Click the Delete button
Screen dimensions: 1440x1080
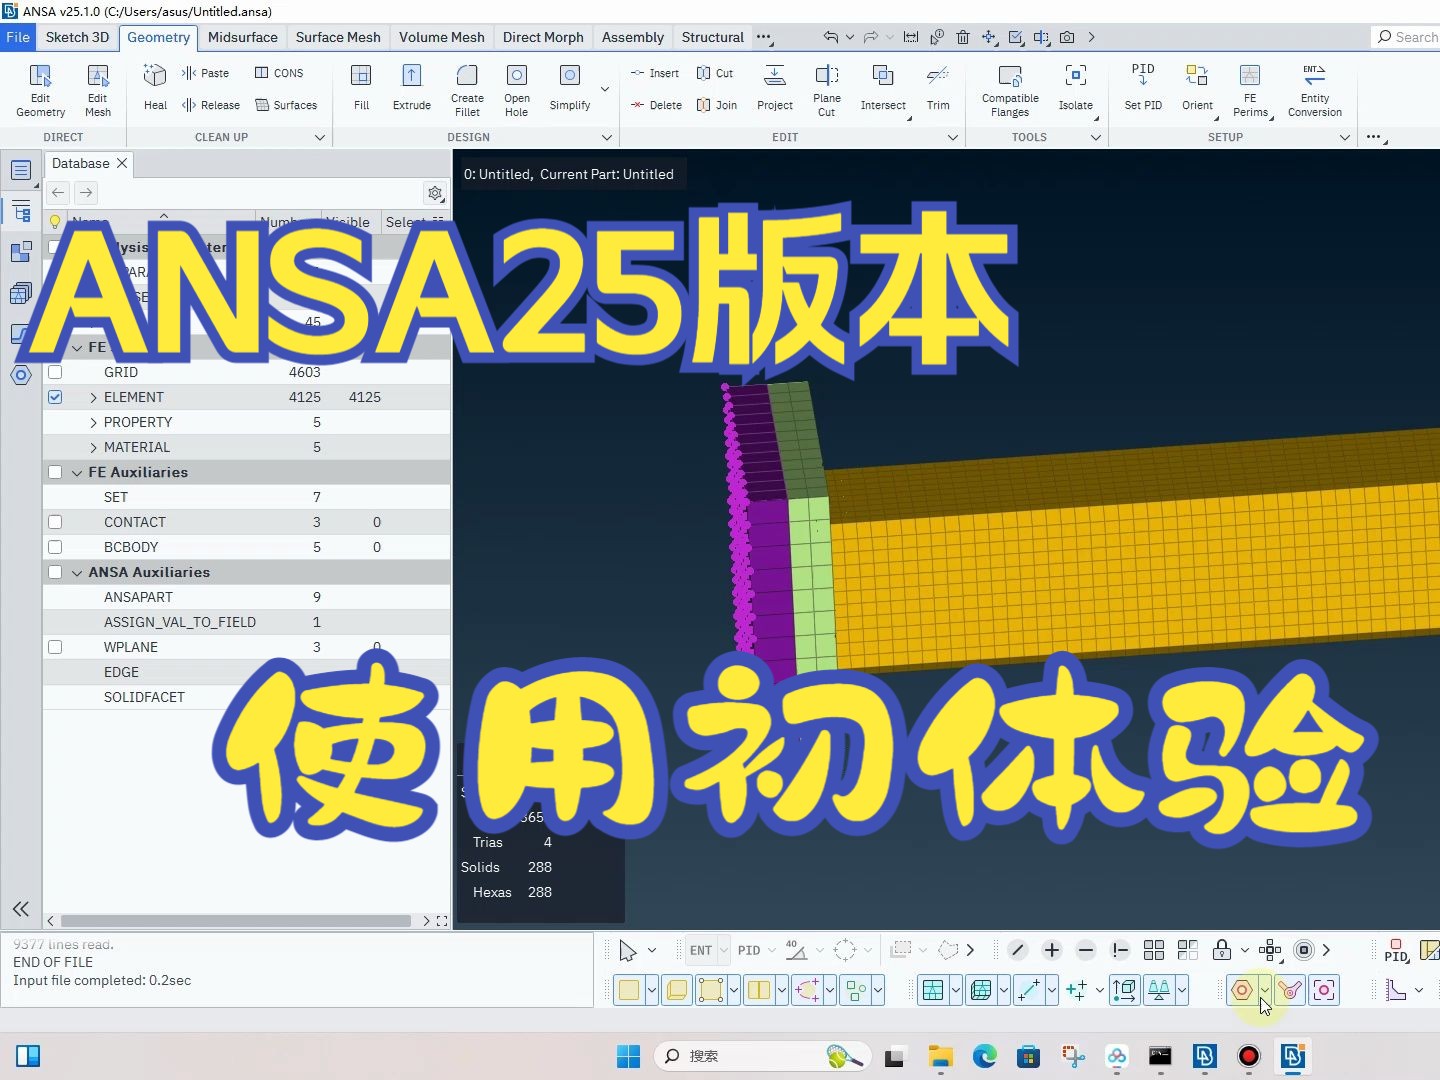click(656, 105)
